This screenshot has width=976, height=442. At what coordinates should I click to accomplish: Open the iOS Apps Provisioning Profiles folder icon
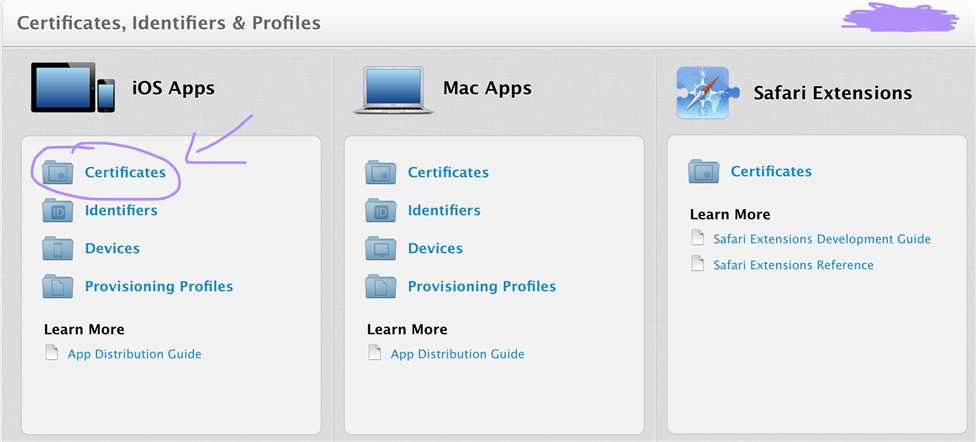coord(58,286)
